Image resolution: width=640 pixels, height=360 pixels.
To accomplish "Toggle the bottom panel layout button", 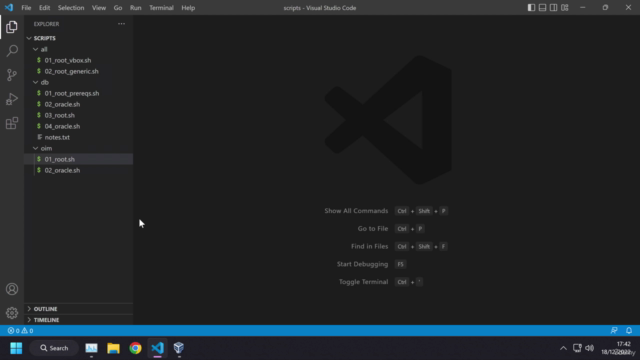I will [x=542, y=8].
